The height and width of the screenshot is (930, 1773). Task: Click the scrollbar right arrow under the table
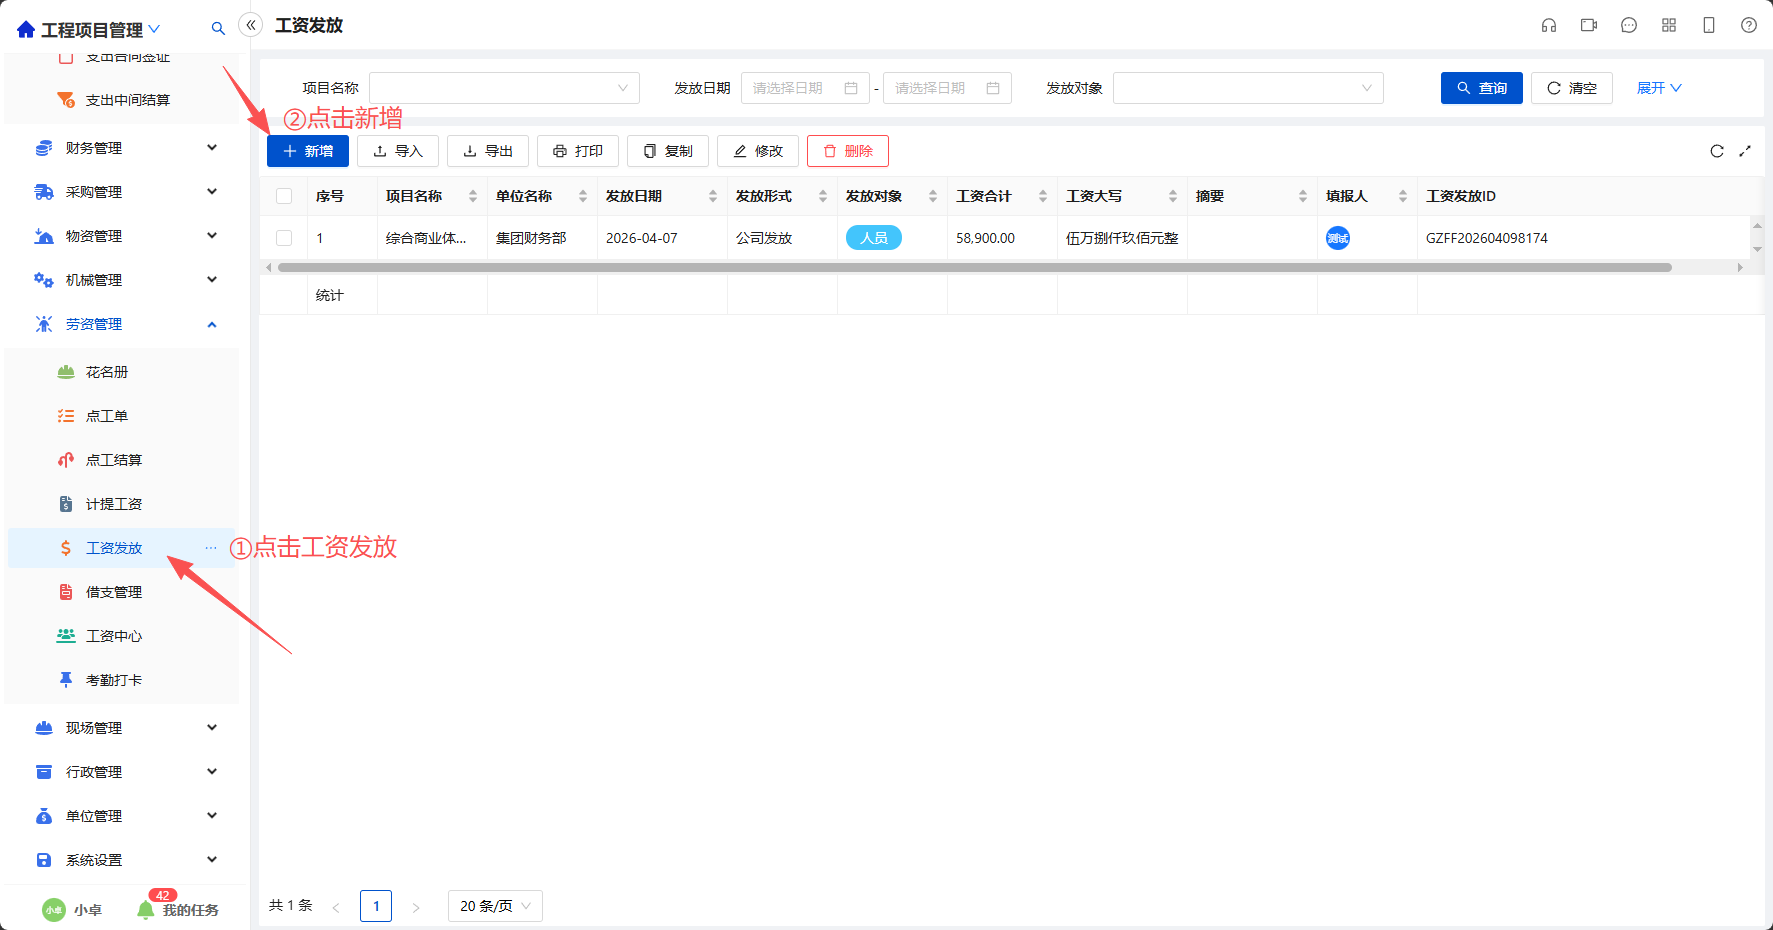(1740, 267)
